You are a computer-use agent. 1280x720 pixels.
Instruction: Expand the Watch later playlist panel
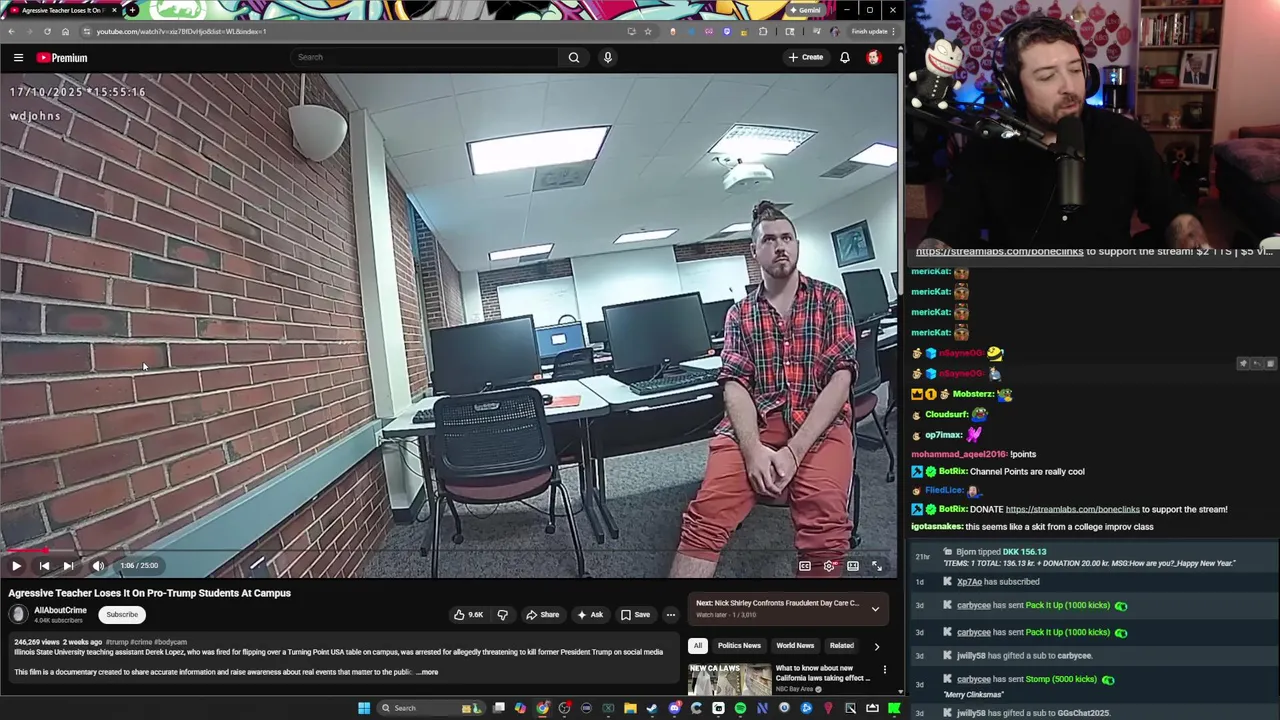click(x=875, y=609)
